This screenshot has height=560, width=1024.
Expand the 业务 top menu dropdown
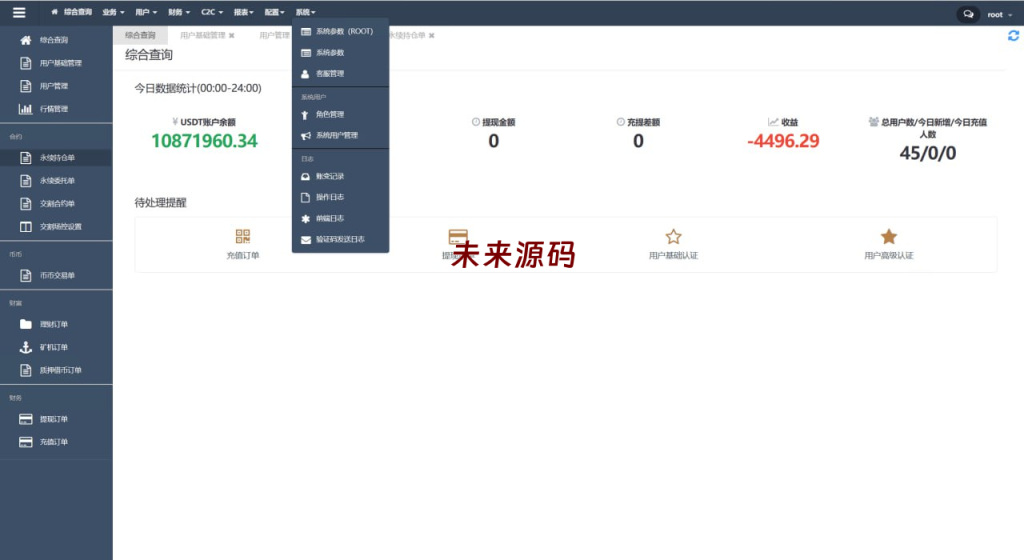click(113, 12)
